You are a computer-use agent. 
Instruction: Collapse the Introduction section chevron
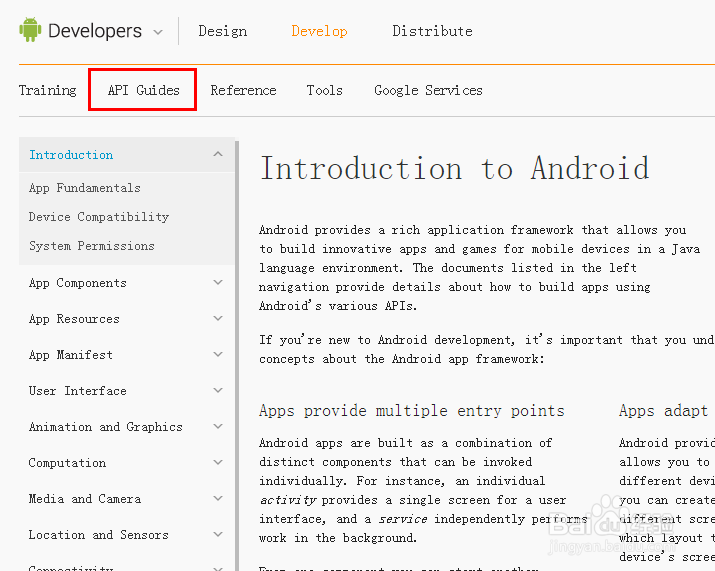click(218, 154)
